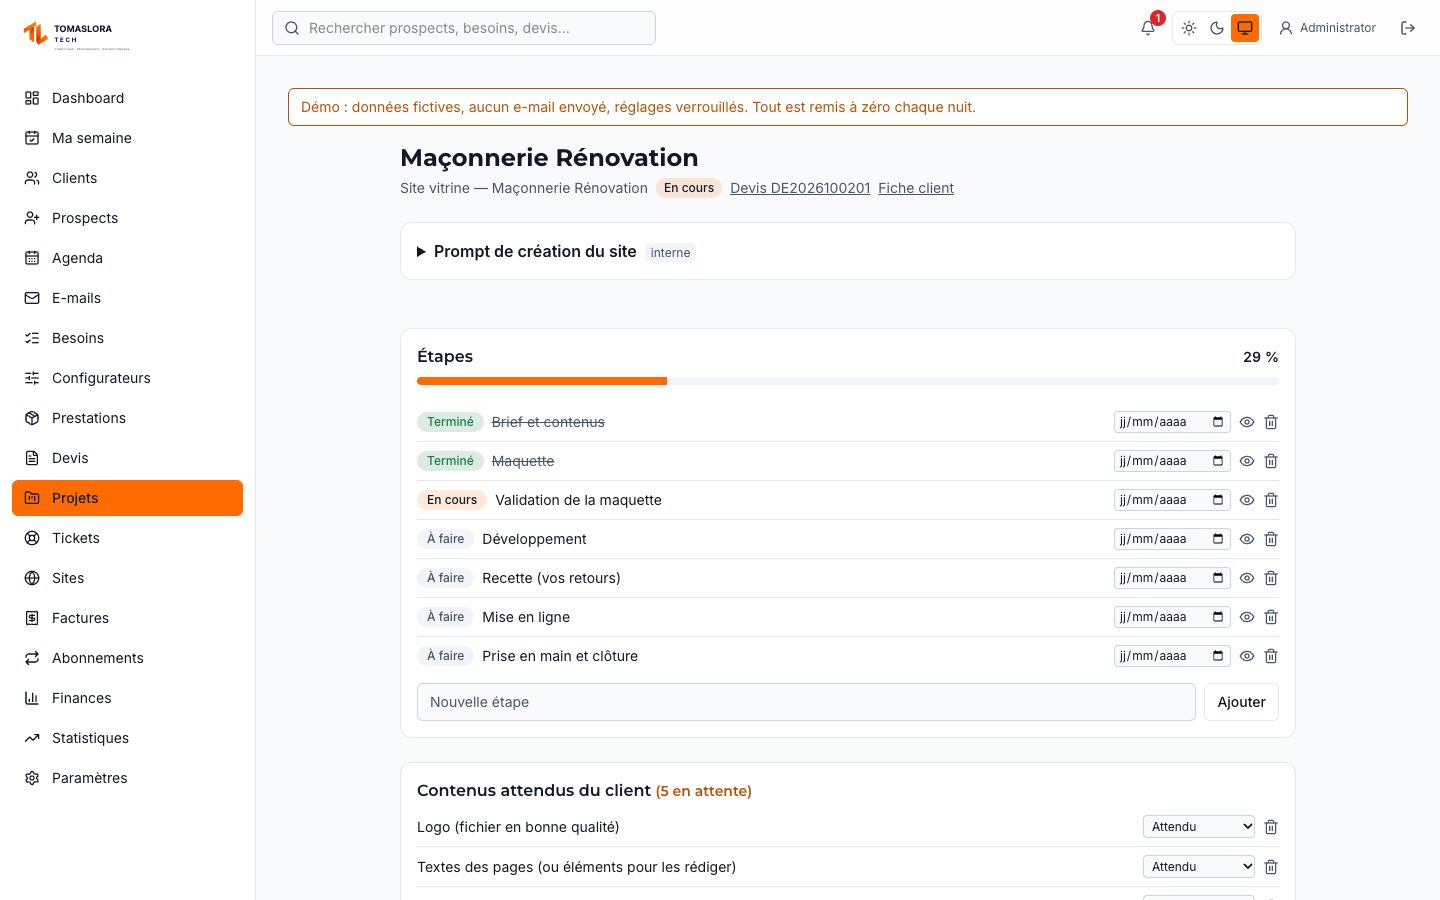Select system theme monitor icon
The image size is (1440, 900).
pos(1245,28)
